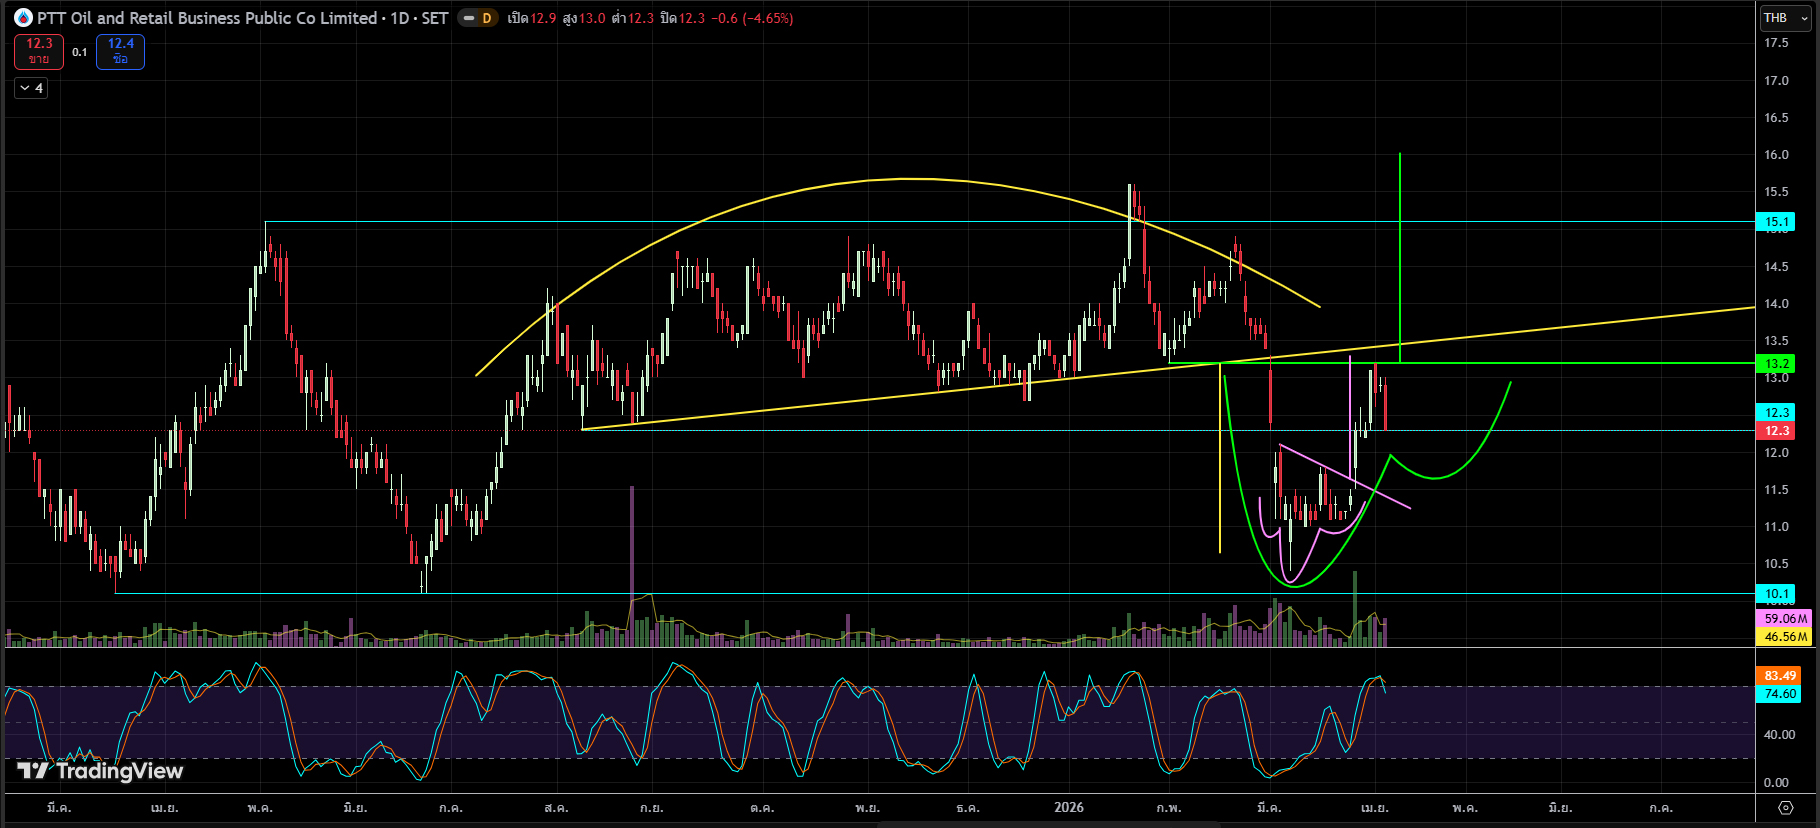Image resolution: width=1820 pixels, height=828 pixels.
Task: Click the พ.ย. time axis label
Action: (867, 807)
